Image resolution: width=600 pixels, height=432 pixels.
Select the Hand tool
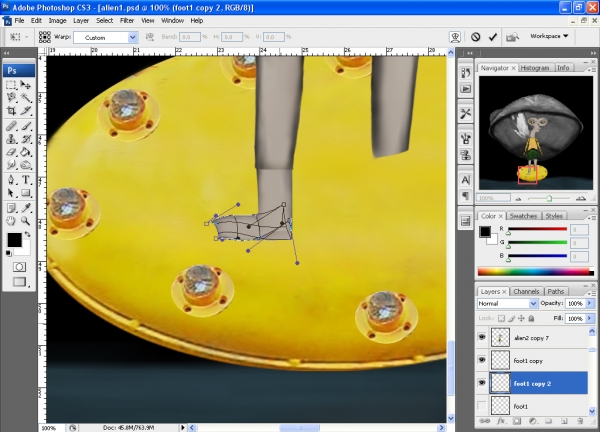tap(11, 221)
